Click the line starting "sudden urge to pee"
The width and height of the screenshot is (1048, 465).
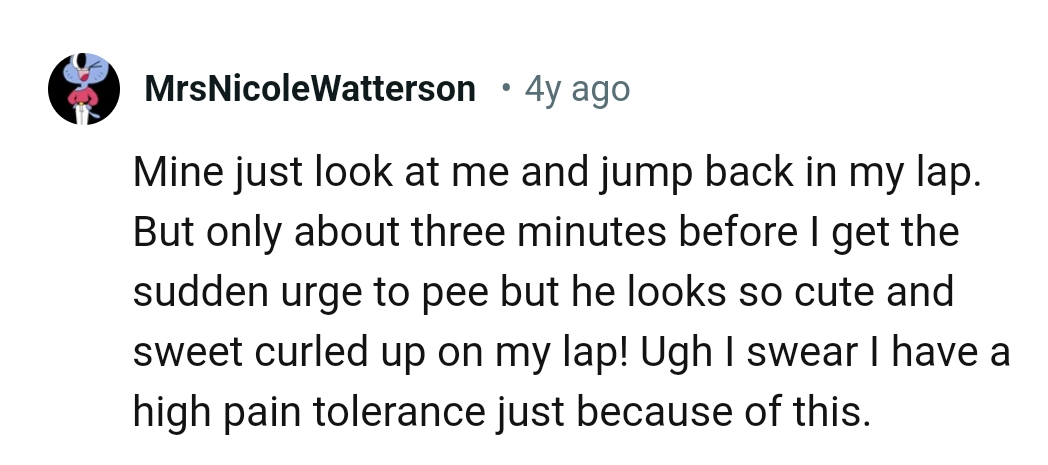(x=543, y=292)
